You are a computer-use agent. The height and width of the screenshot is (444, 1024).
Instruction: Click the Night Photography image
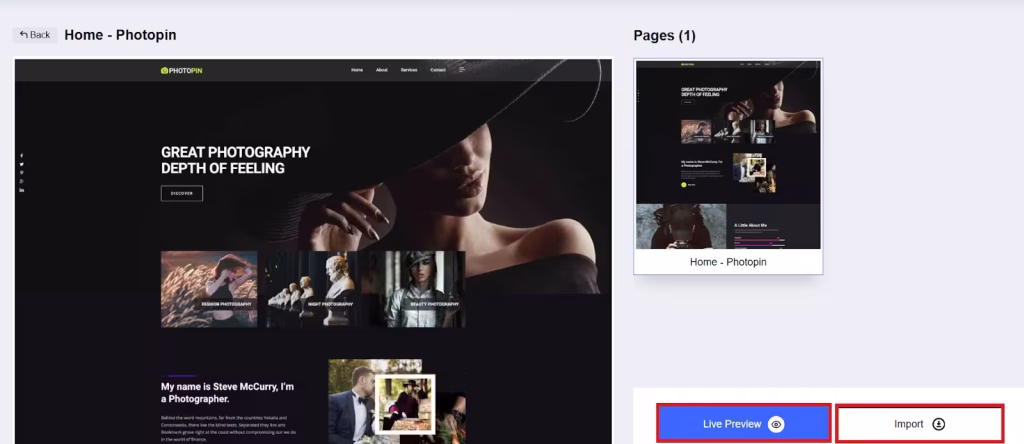(312, 289)
